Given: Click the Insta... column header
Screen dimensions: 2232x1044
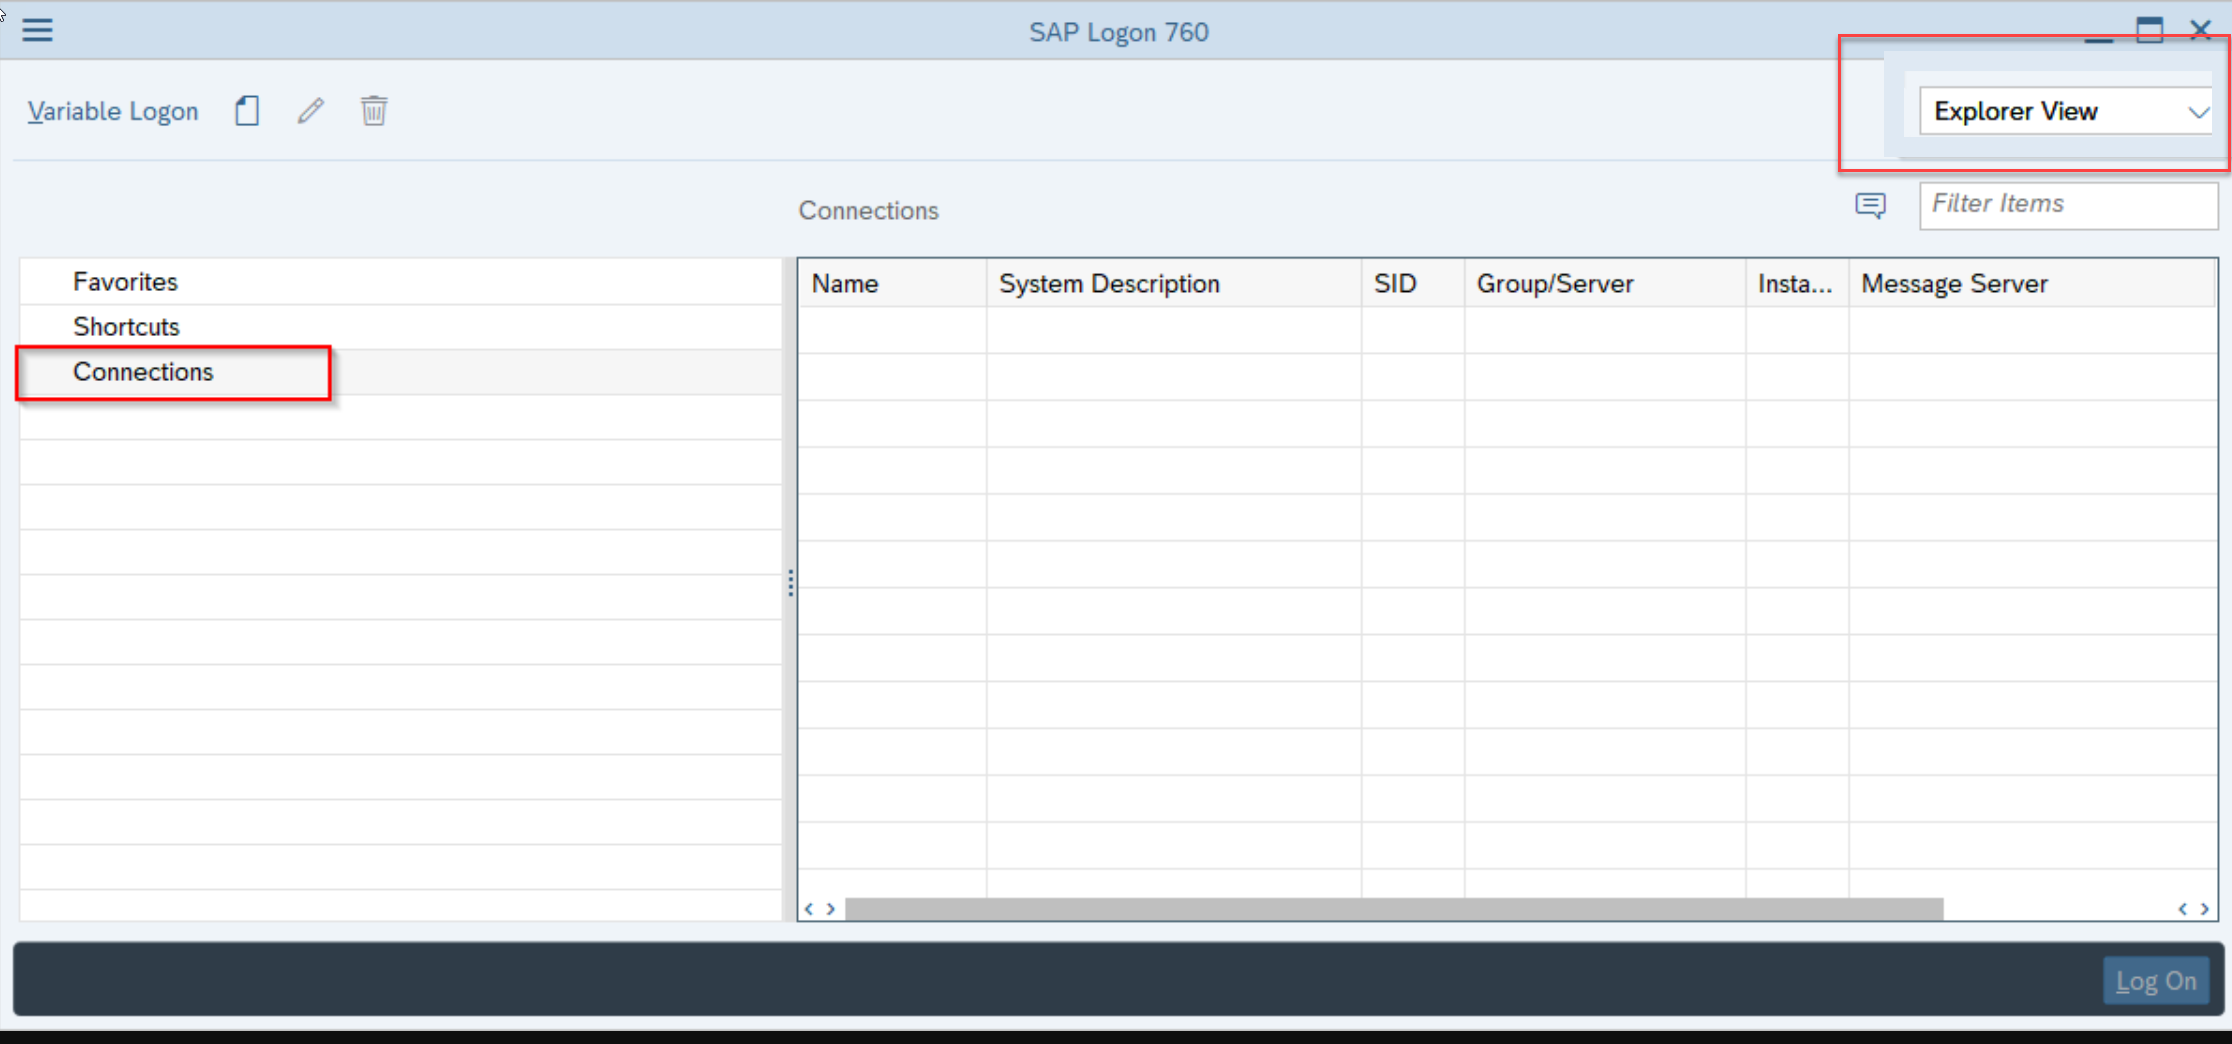Looking at the screenshot, I should [1797, 284].
